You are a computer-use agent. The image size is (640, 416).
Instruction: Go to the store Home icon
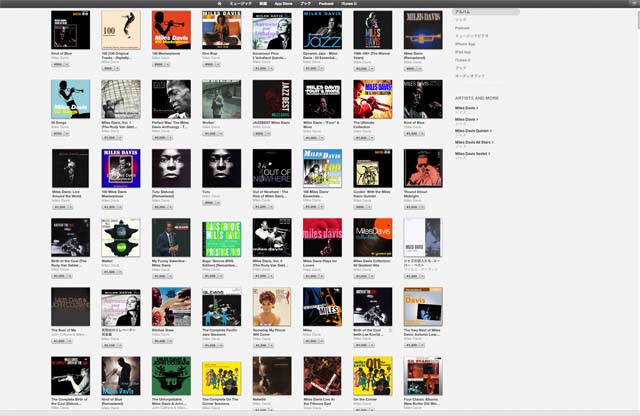click(219, 3)
